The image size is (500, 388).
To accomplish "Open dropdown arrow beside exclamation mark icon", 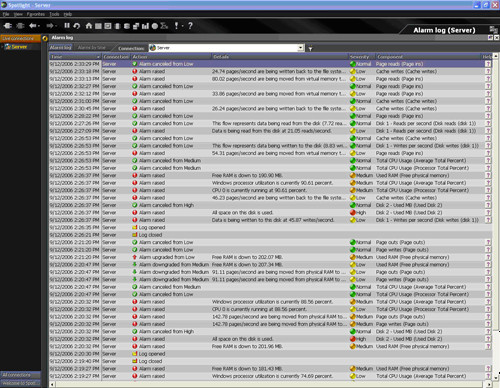I will (182, 26).
